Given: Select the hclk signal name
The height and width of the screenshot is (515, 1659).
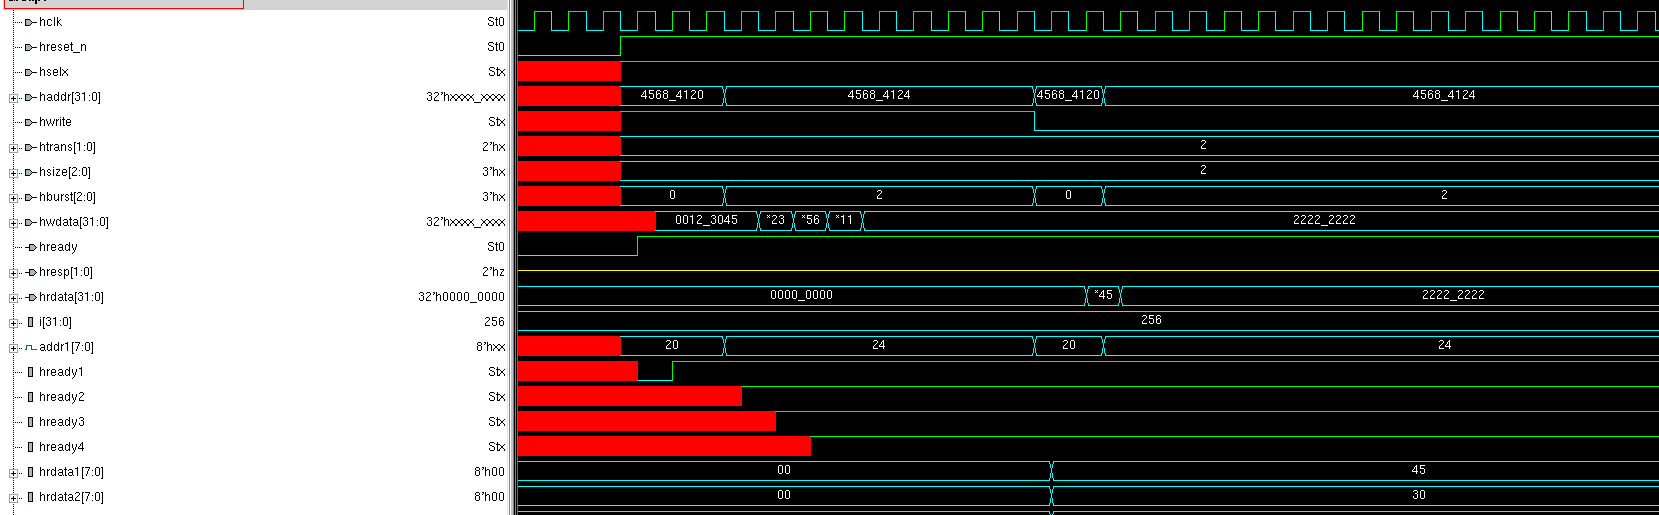Looking at the screenshot, I should (50, 22).
